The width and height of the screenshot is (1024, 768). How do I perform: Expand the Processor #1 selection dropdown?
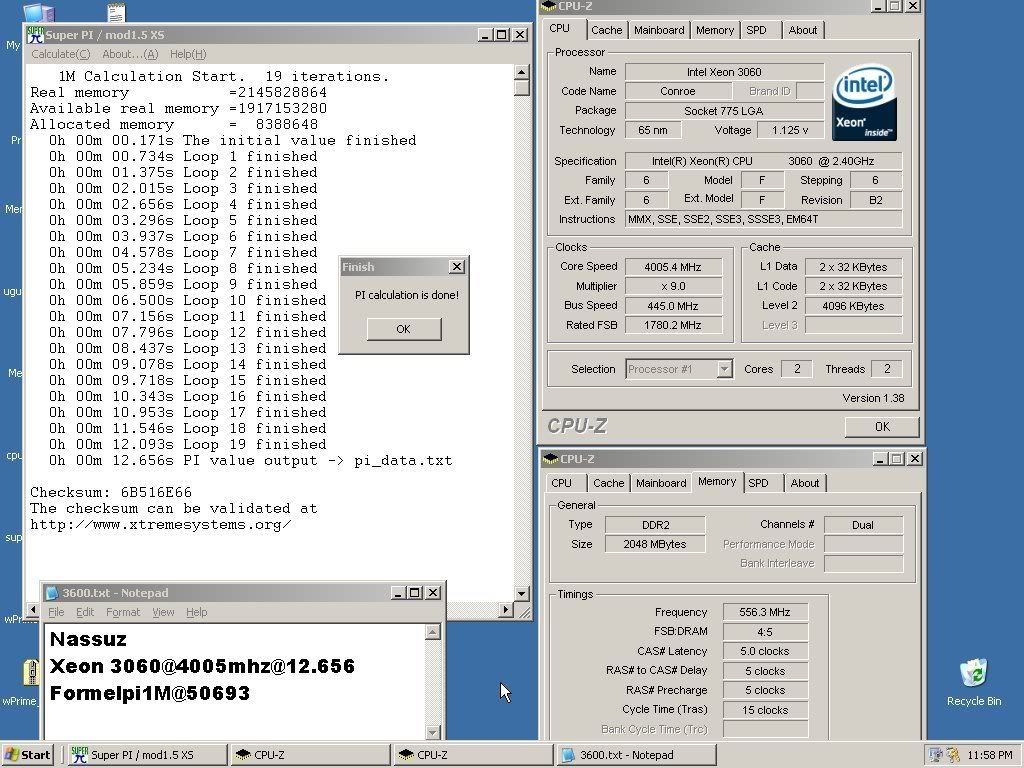(724, 369)
